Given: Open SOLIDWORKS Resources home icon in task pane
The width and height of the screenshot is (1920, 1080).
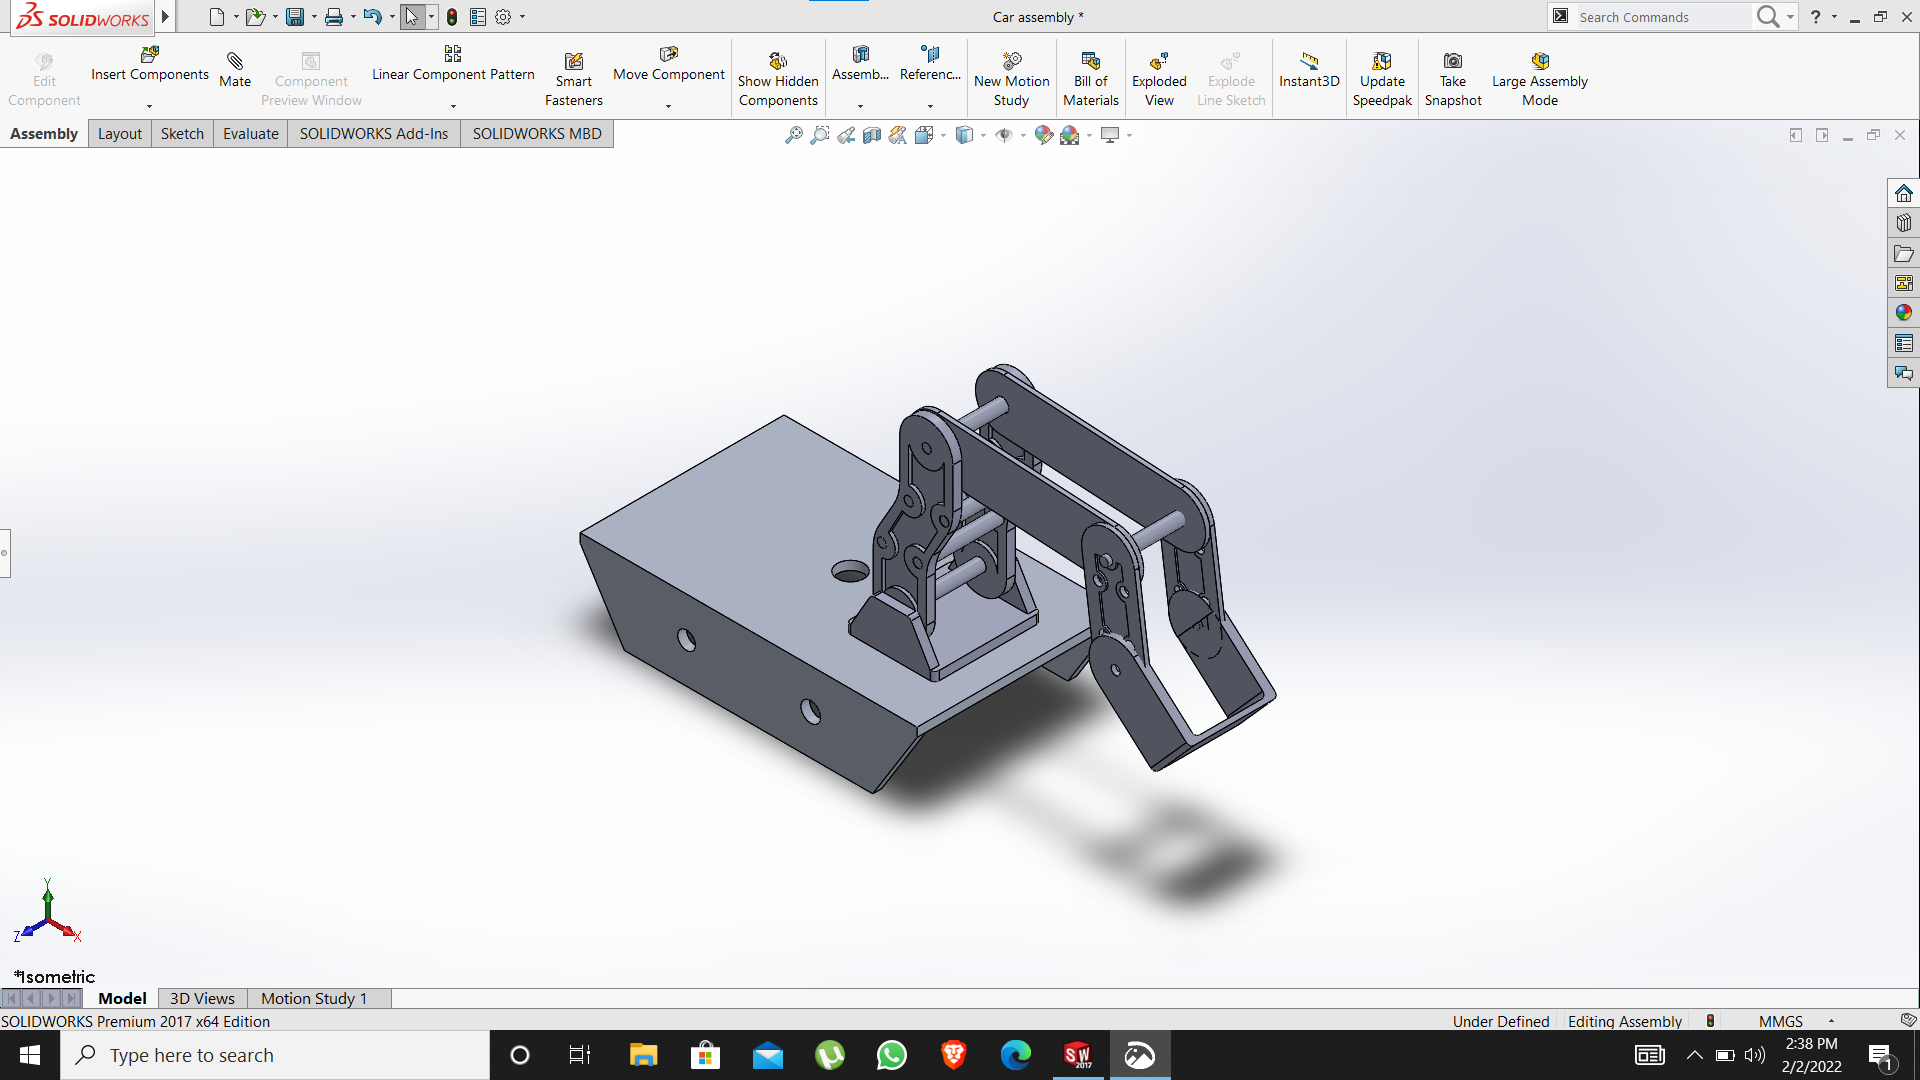Looking at the screenshot, I should pyautogui.click(x=1903, y=193).
